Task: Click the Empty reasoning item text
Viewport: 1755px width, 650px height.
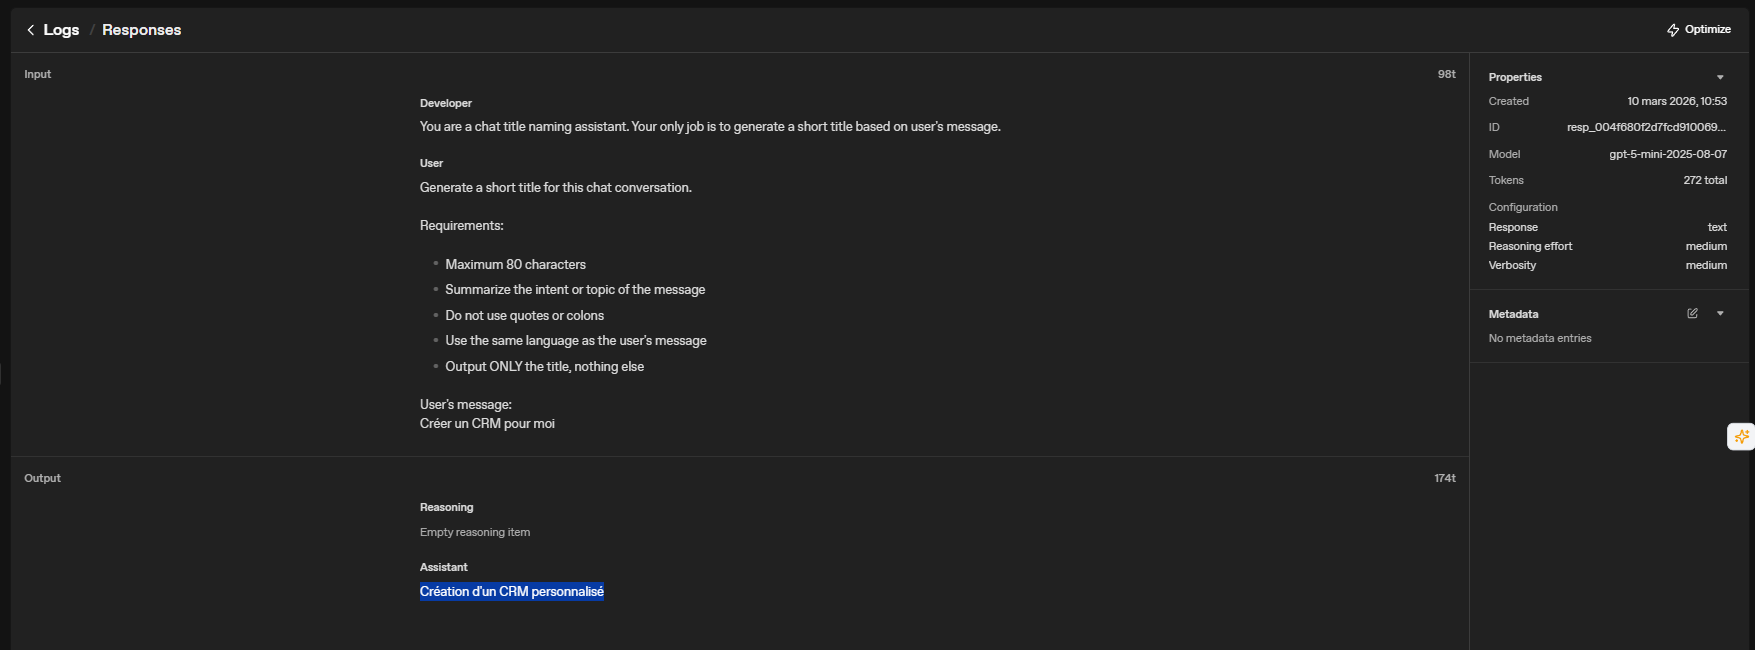Action: [475, 533]
